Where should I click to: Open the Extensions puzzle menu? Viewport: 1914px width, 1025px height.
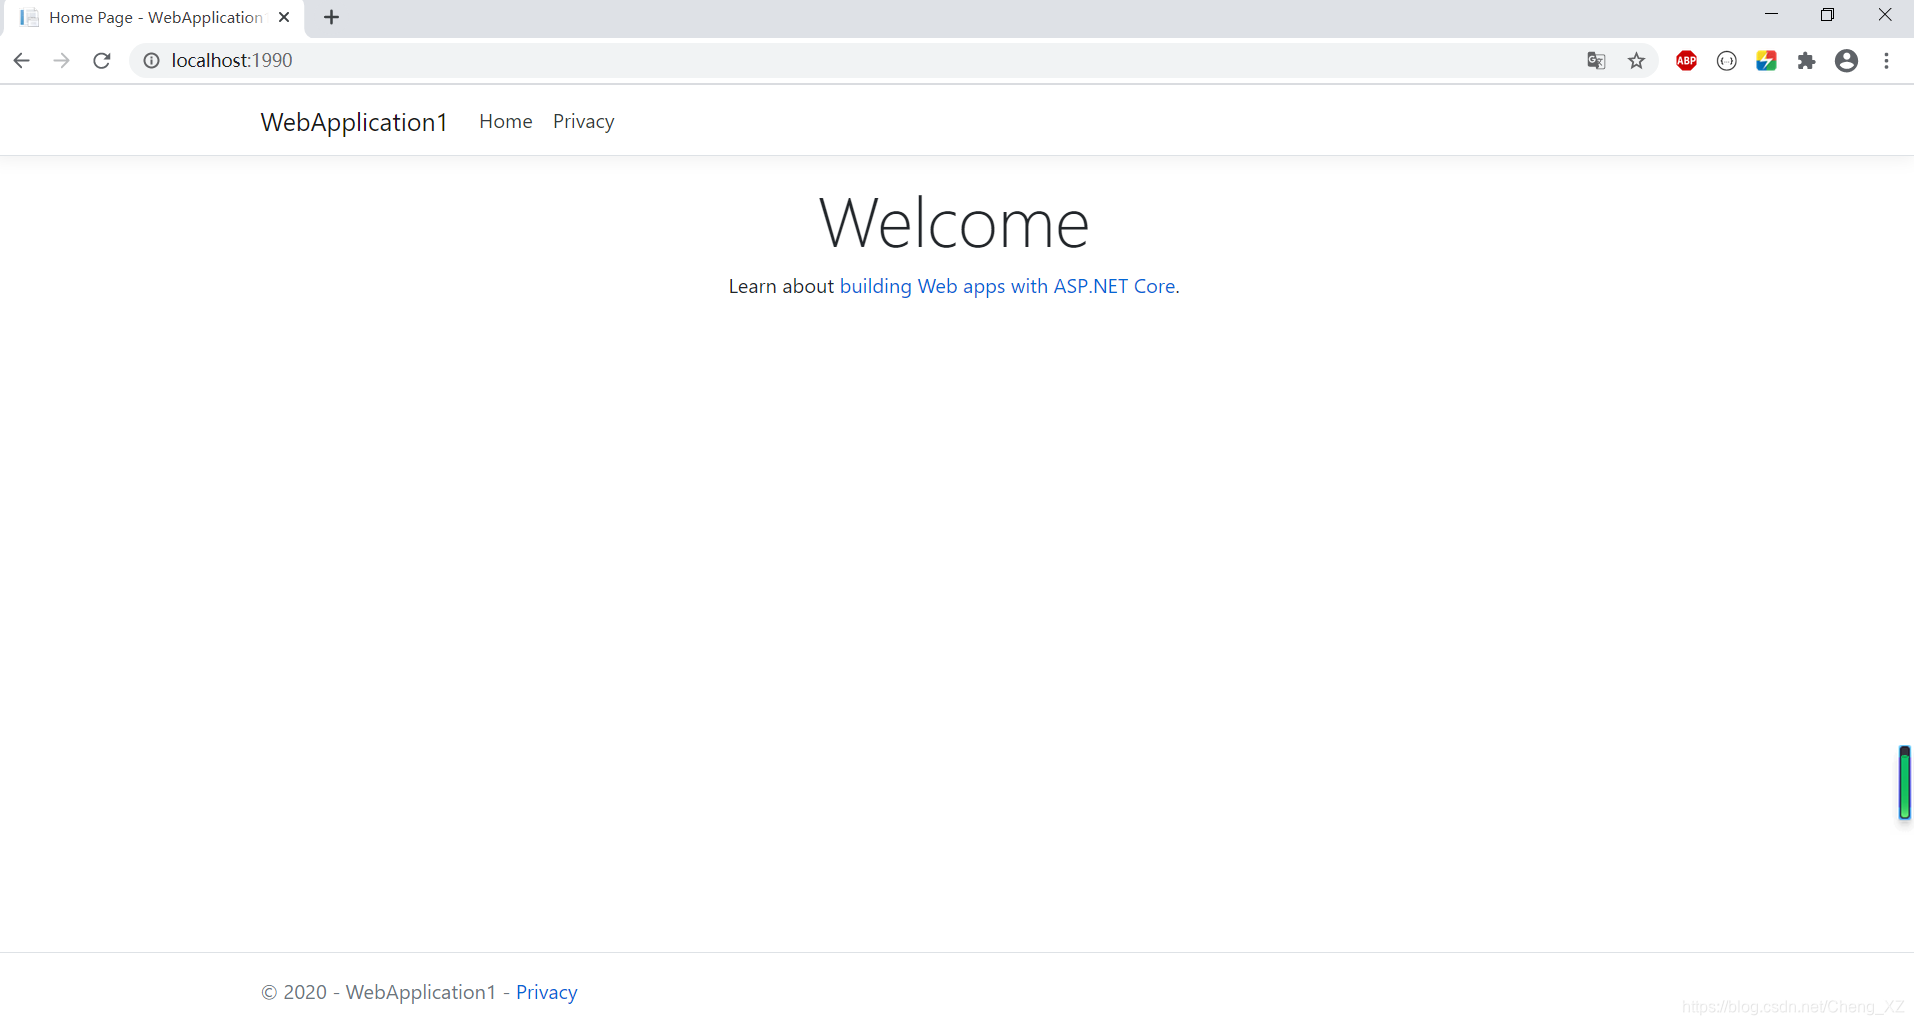pos(1806,61)
